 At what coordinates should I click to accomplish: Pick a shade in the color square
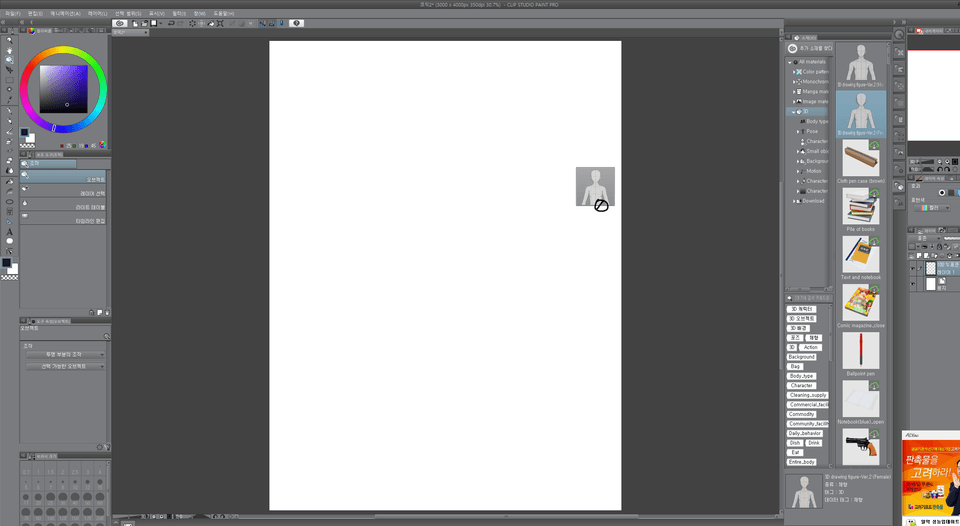[x=64, y=89]
